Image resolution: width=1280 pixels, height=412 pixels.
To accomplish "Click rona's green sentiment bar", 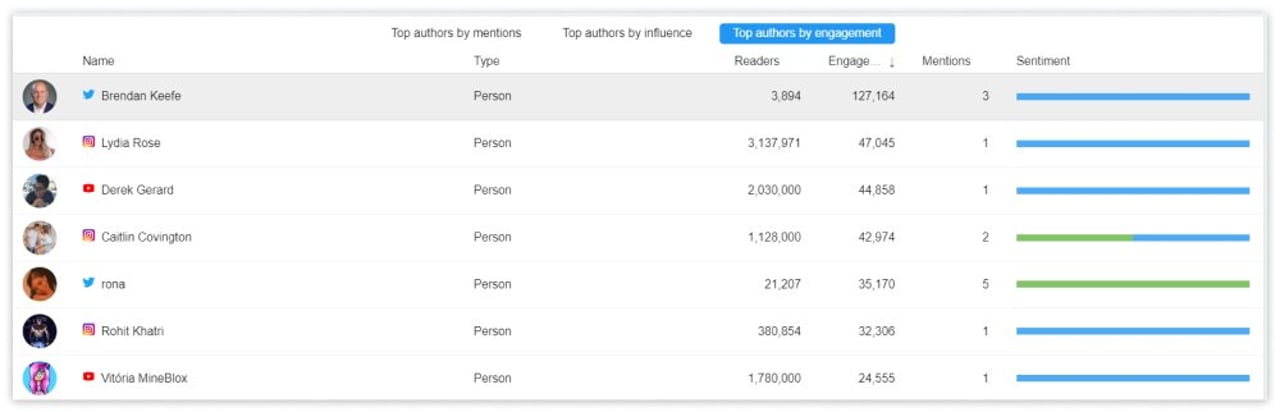I will coord(1132,284).
